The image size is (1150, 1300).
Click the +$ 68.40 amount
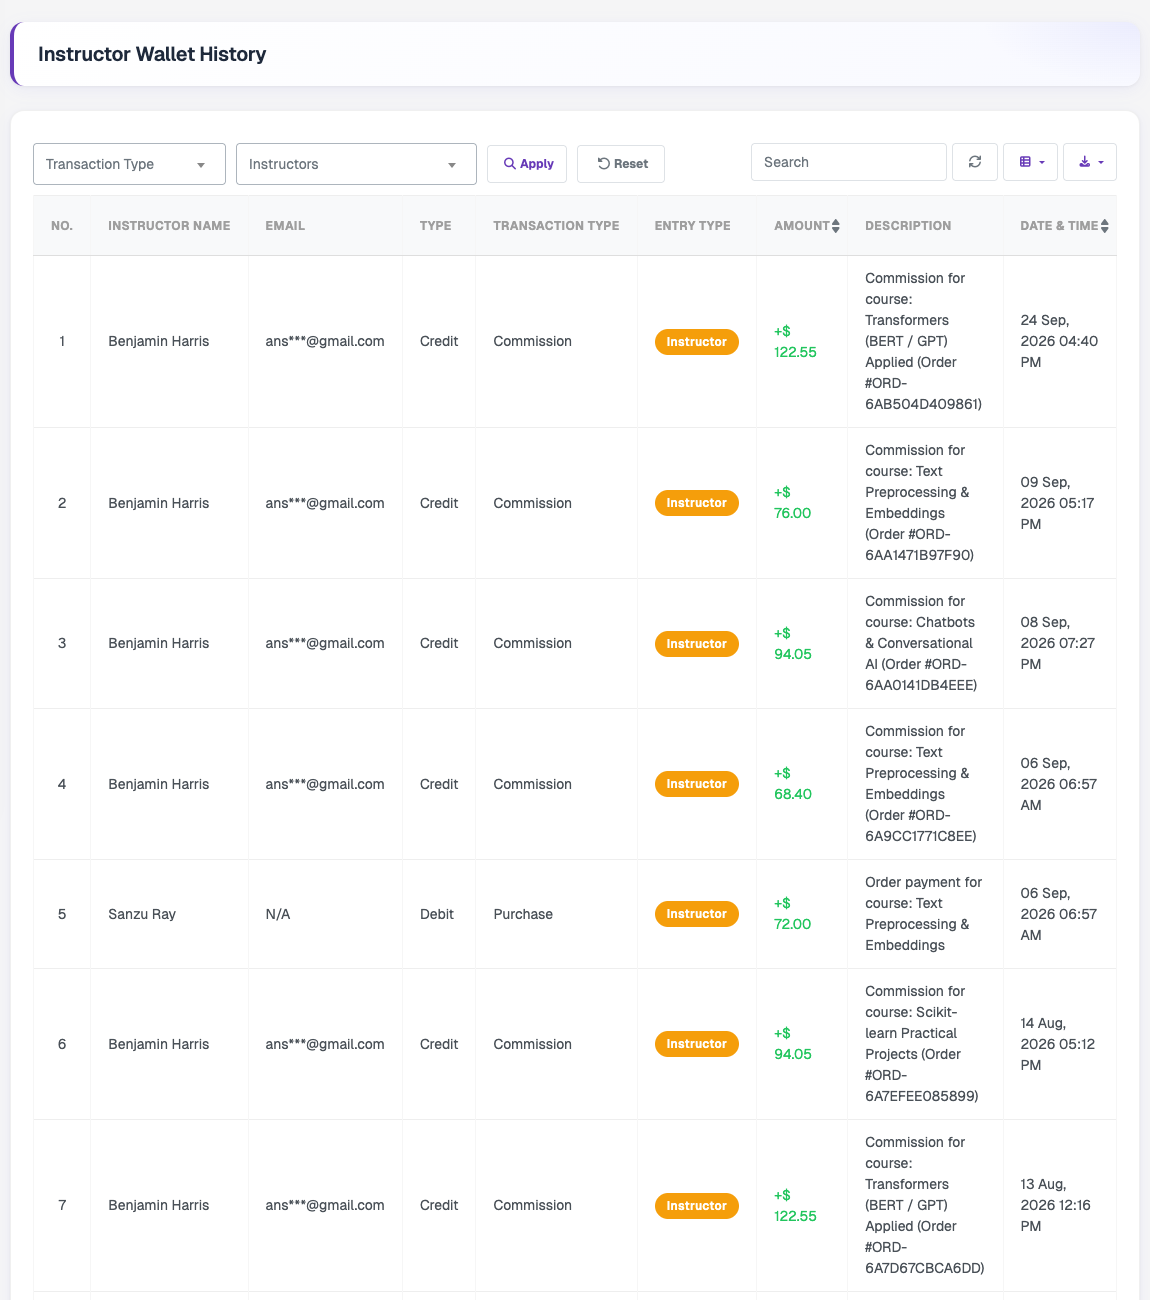793,784
